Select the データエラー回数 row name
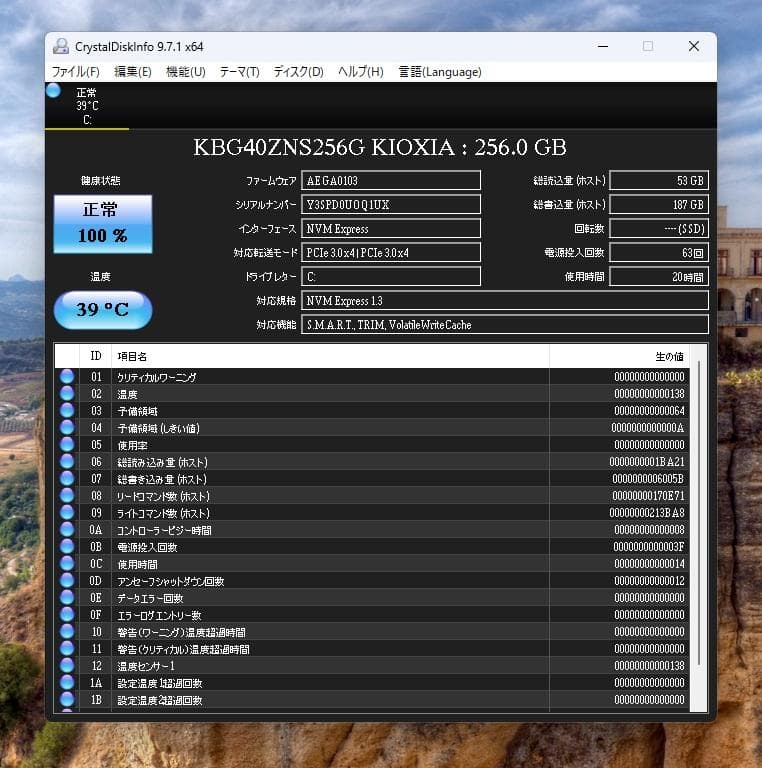The height and width of the screenshot is (768, 762). pyautogui.click(x=150, y=598)
